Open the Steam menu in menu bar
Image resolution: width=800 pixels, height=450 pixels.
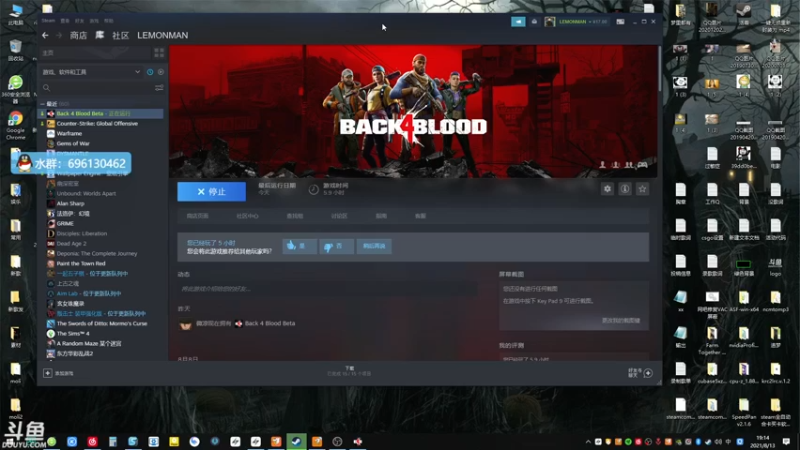pos(48,21)
